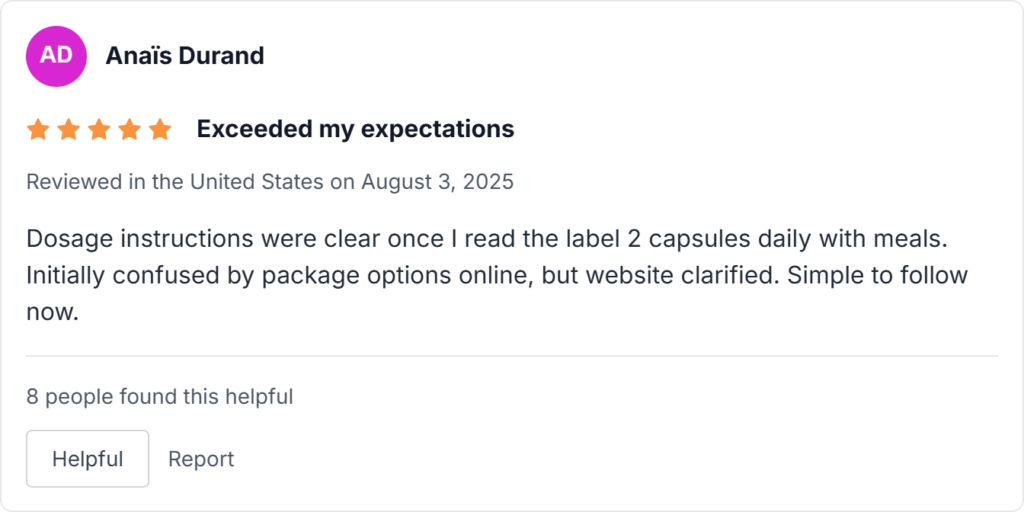1024x512 pixels.
Task: Click the "Reviewed in the" text
Action: coord(105,182)
